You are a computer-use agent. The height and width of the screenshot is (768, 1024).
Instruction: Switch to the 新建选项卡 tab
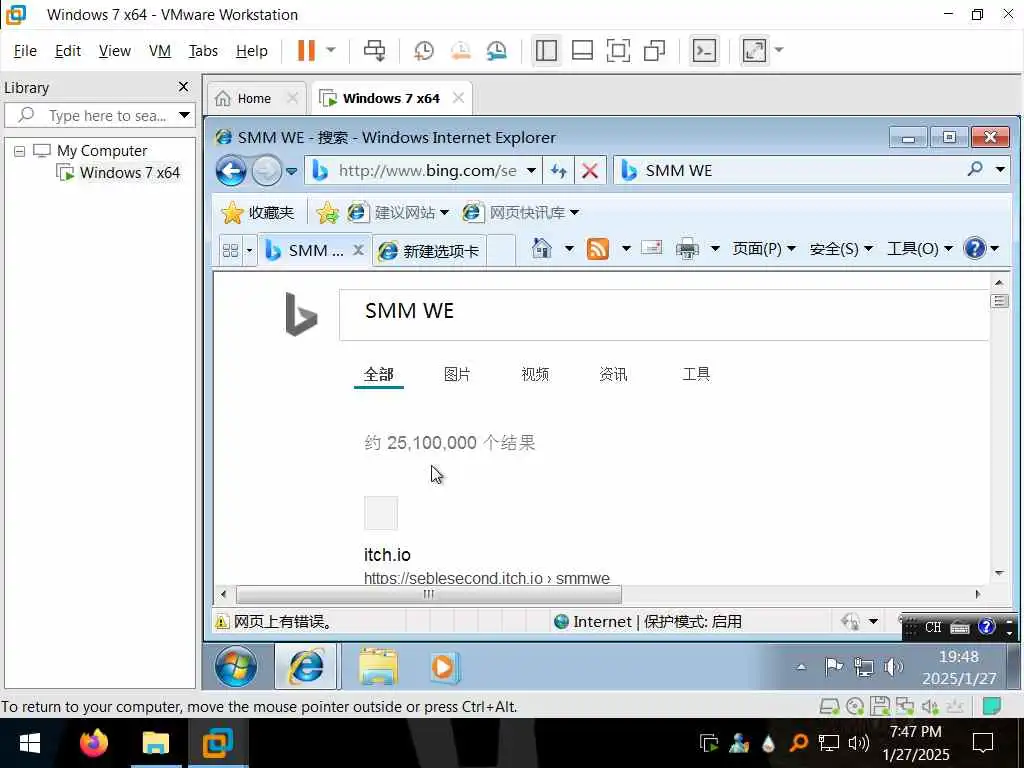429,251
